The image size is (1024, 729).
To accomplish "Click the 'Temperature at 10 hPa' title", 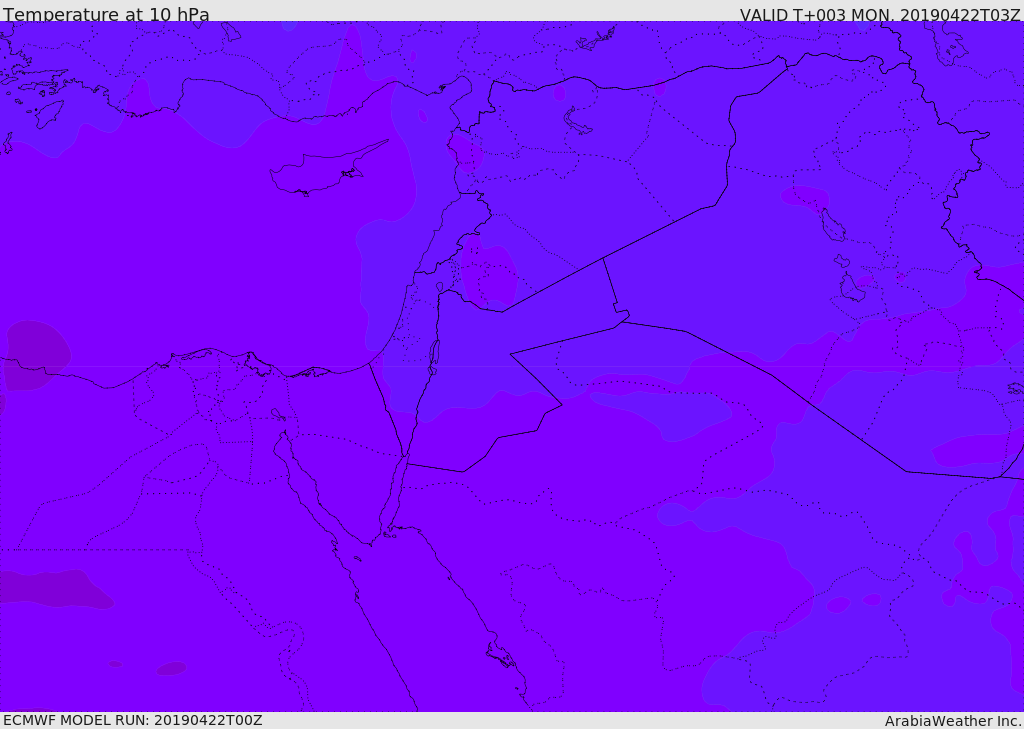I will [106, 14].
